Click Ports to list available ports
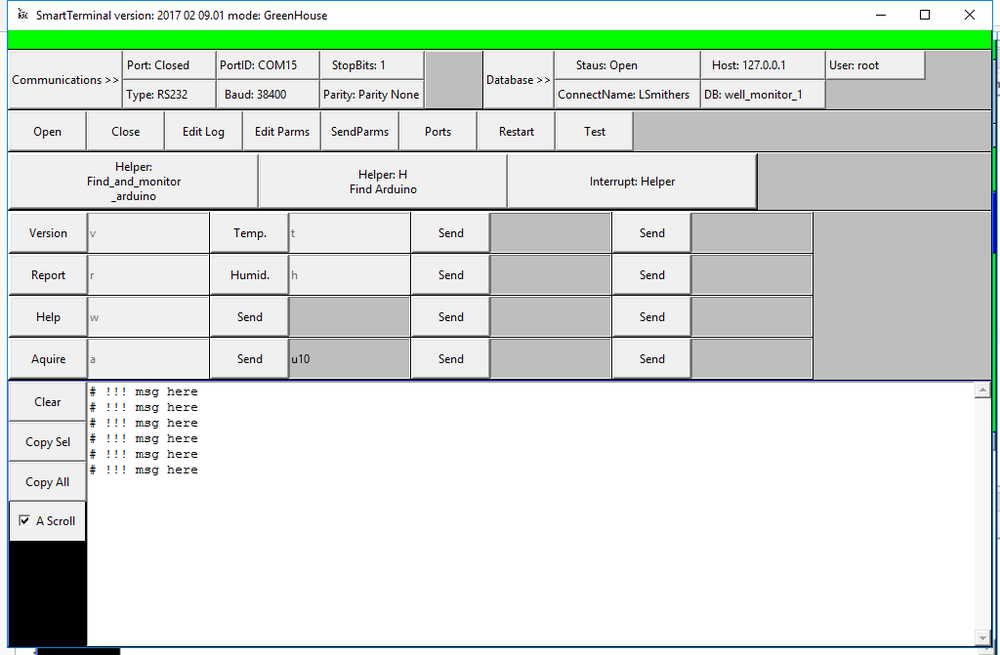This screenshot has height=655, width=1000. 437,130
